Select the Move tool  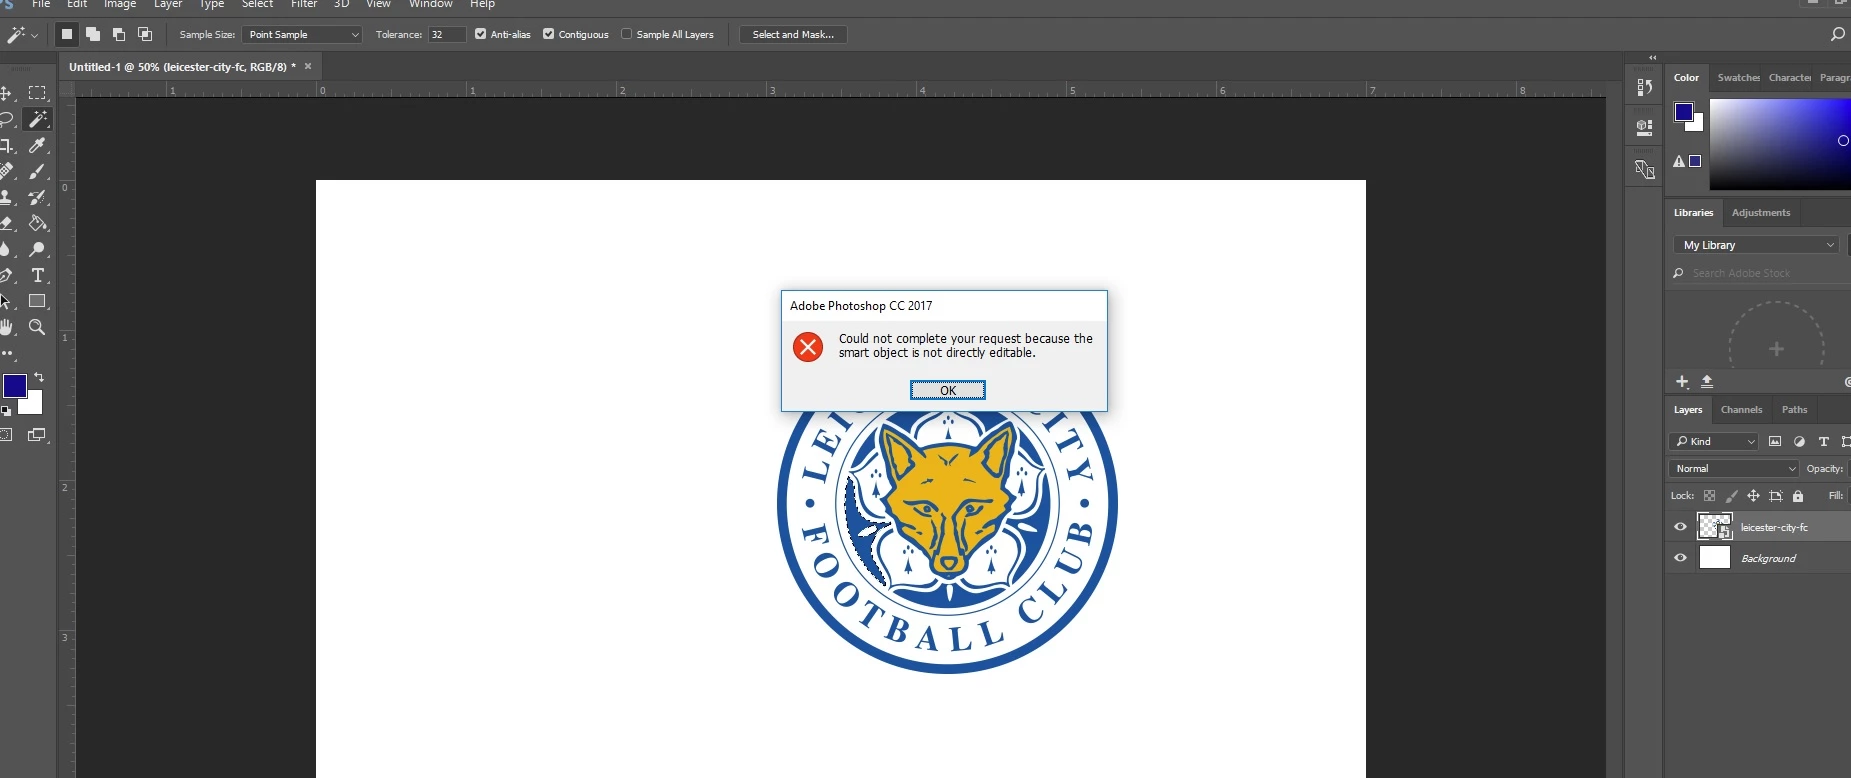pyautogui.click(x=6, y=93)
